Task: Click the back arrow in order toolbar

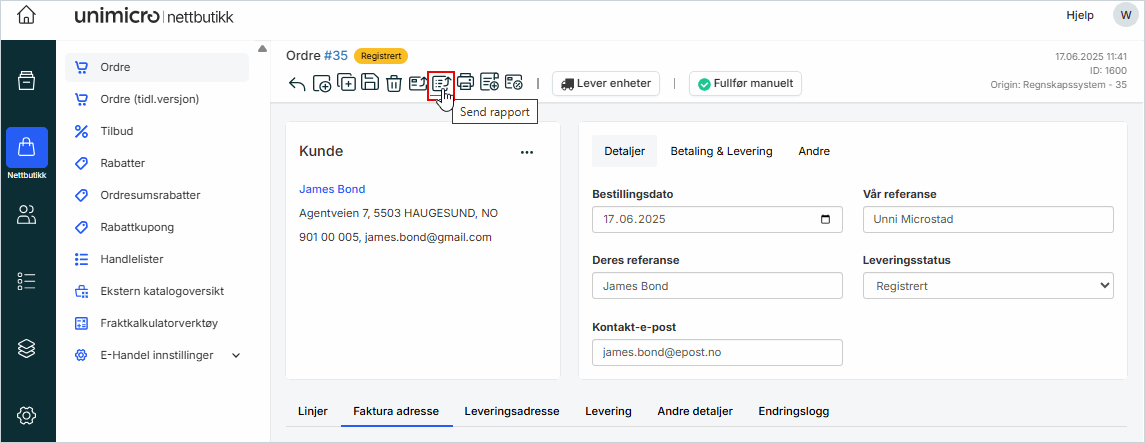Action: click(x=297, y=84)
